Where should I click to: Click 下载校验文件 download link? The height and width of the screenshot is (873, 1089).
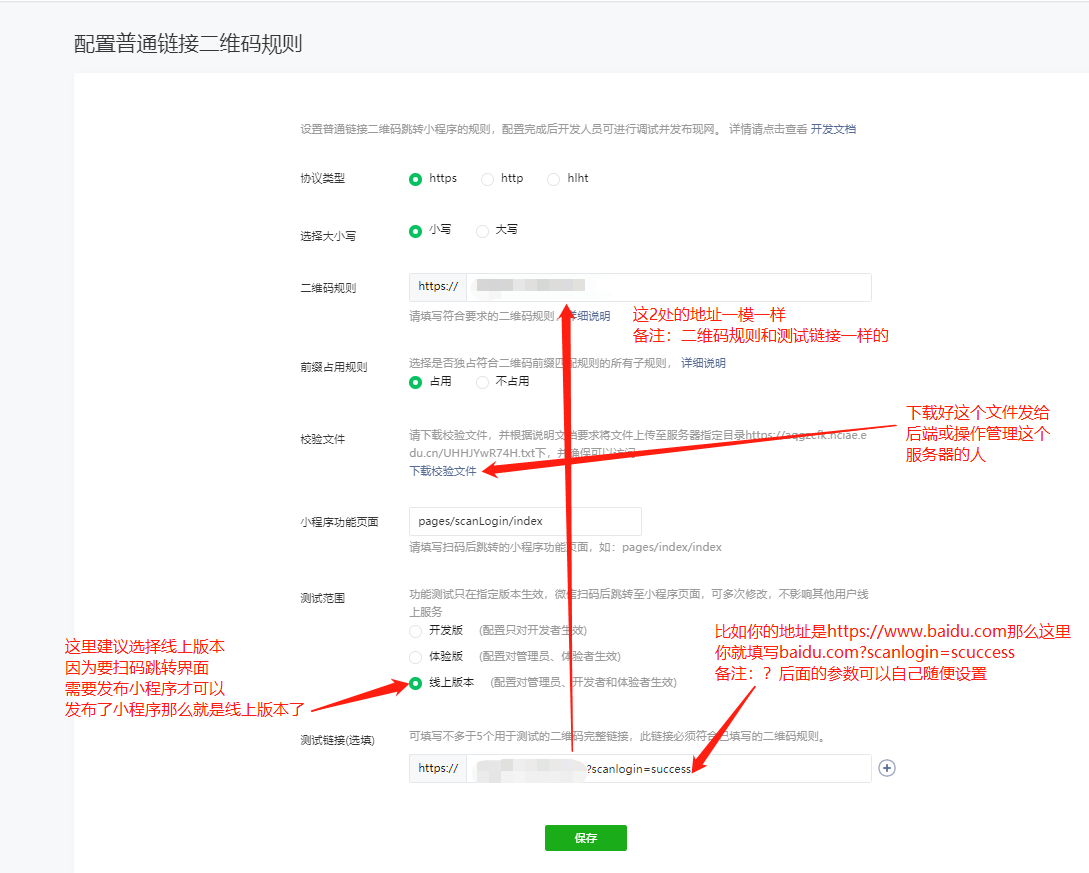tap(443, 471)
